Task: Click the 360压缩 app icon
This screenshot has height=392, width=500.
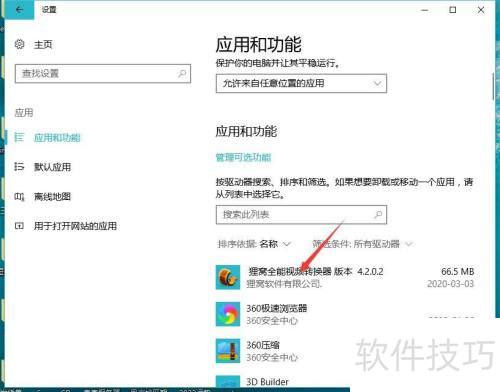Action: pyautogui.click(x=228, y=351)
